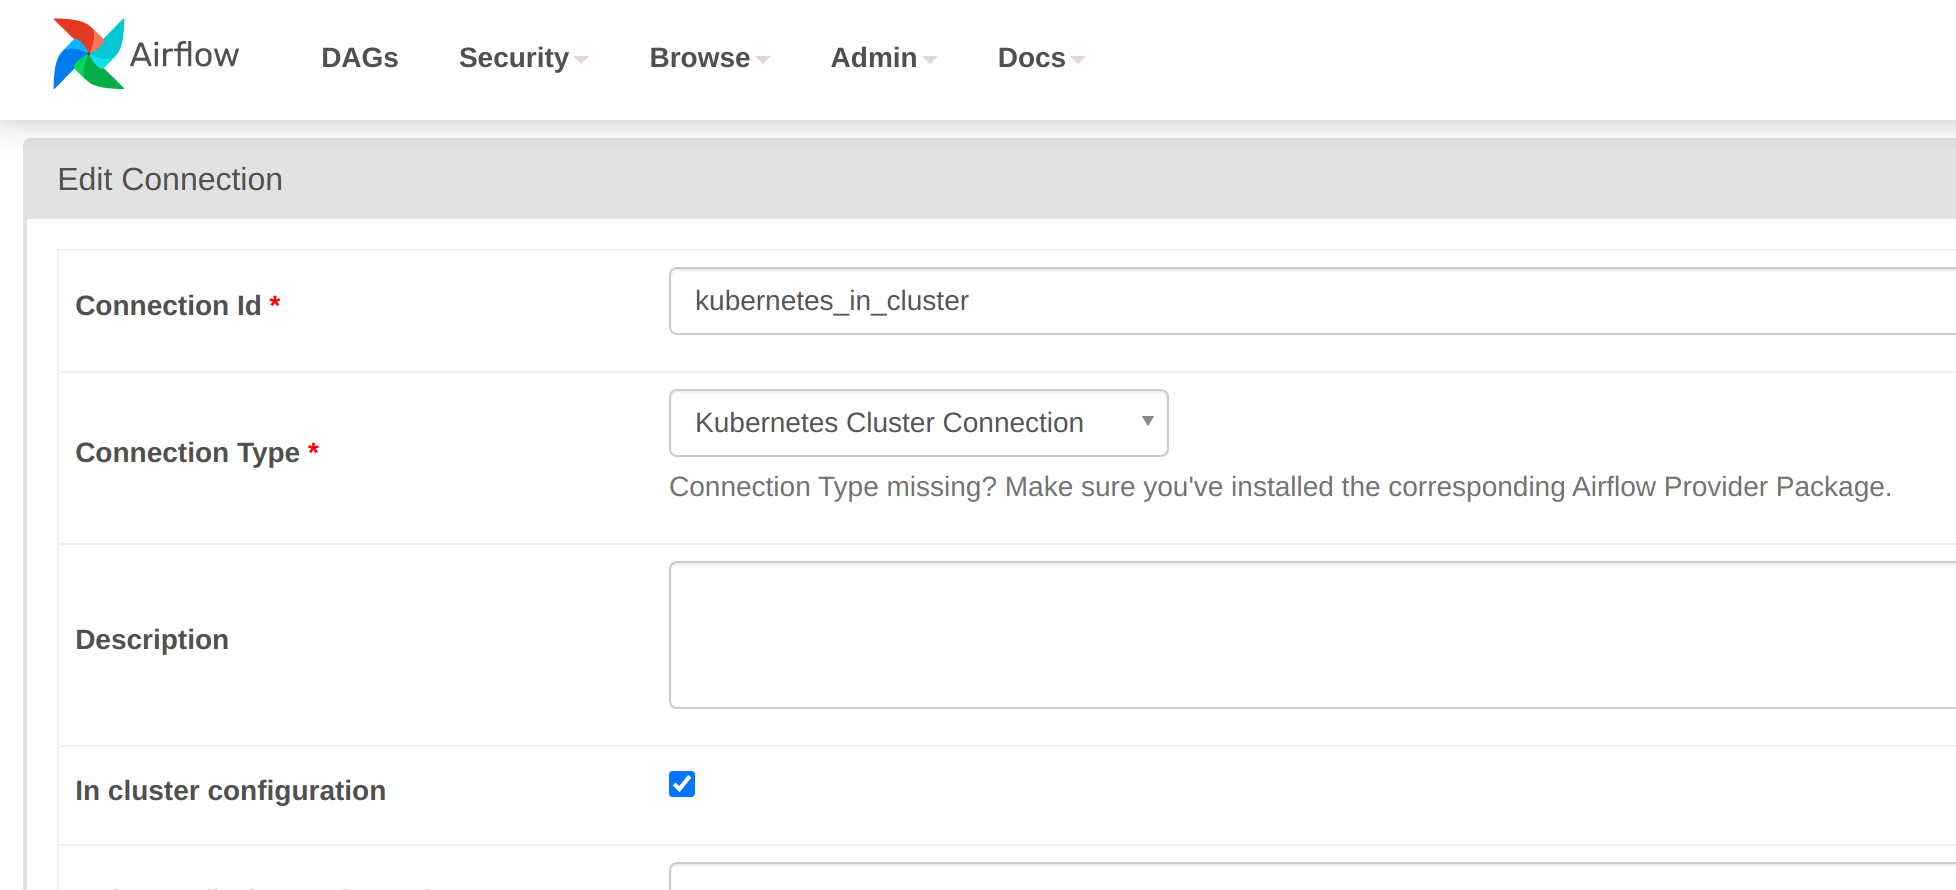Image resolution: width=1956 pixels, height=890 pixels.
Task: Open the DAGs menu
Action: [x=359, y=58]
